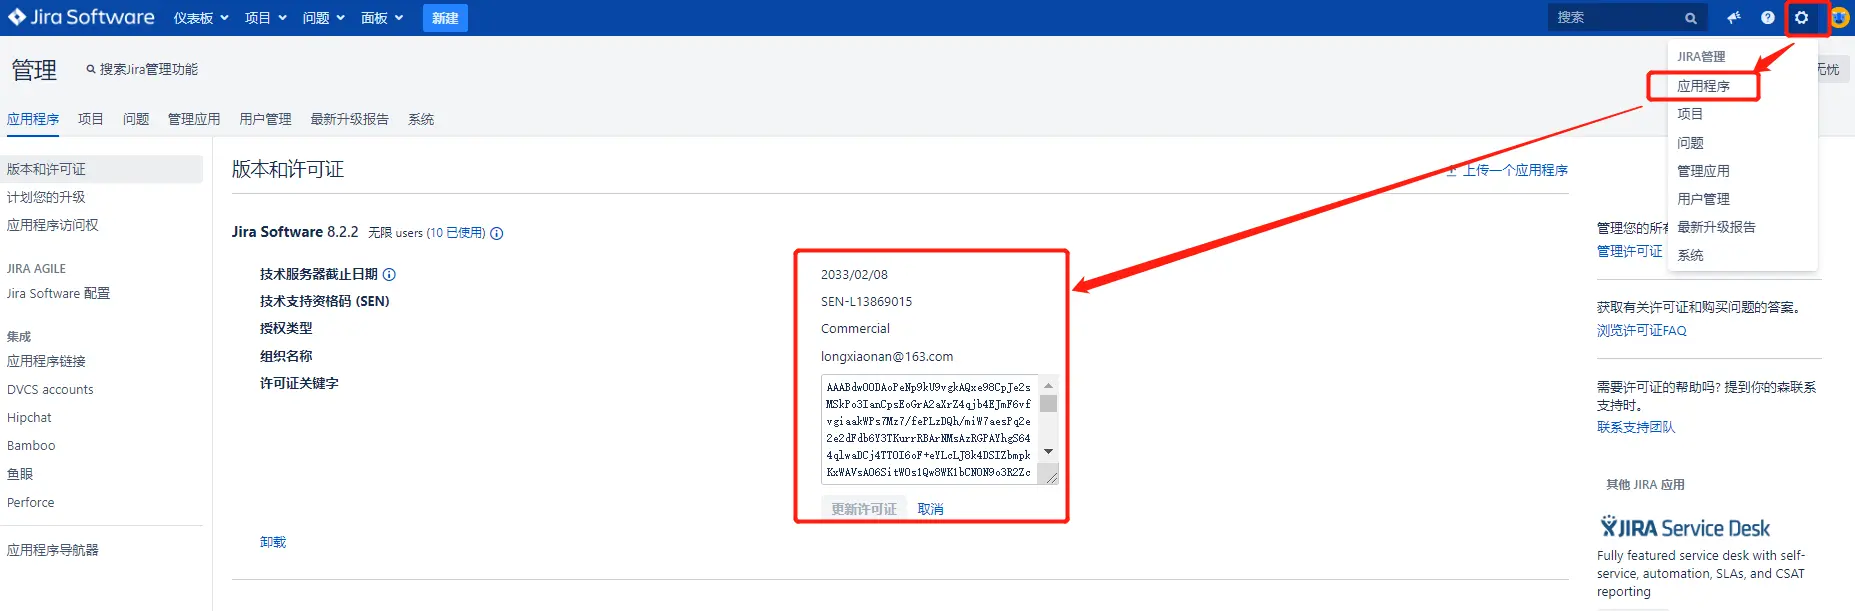Screen dimensions: 1855x611
Task: Expand the 面板 dropdown menu
Action: (x=382, y=18)
